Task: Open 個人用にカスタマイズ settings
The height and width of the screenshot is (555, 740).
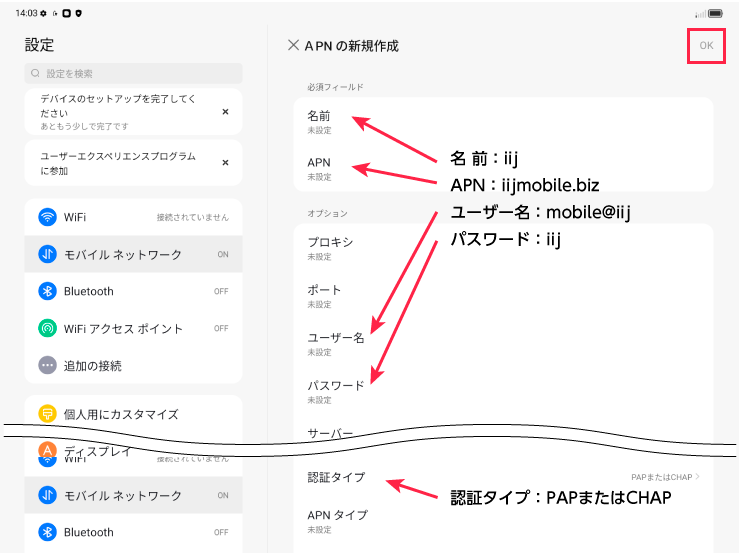Action: [x=134, y=414]
